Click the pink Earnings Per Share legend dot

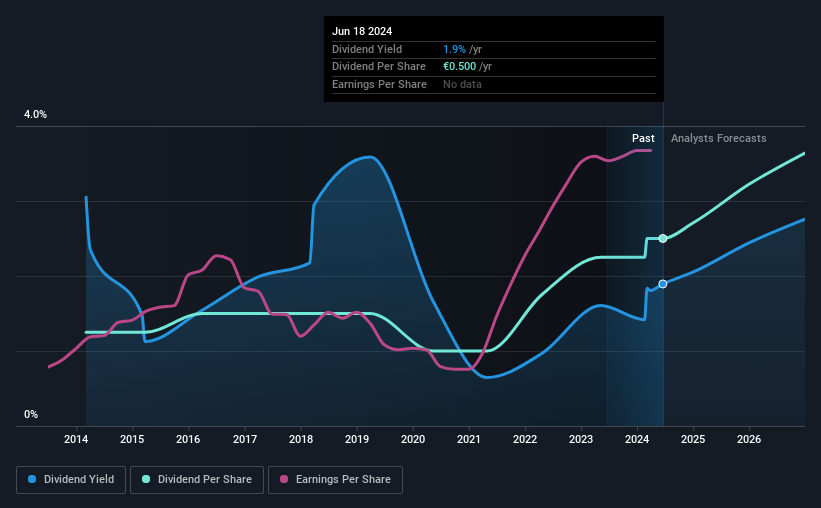click(284, 479)
